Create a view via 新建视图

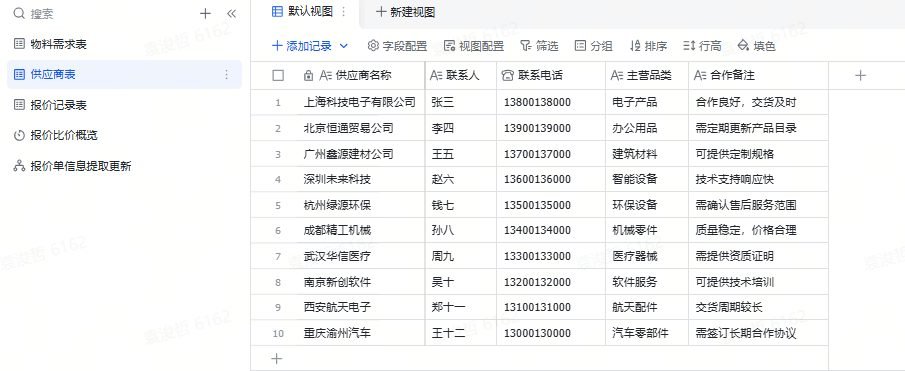[x=405, y=12]
